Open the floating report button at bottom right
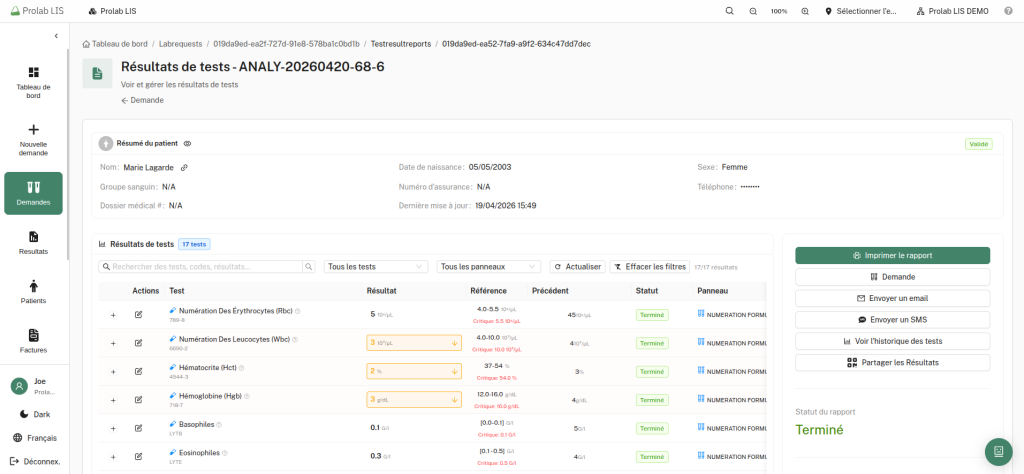The width and height of the screenshot is (1024, 474). 999,452
